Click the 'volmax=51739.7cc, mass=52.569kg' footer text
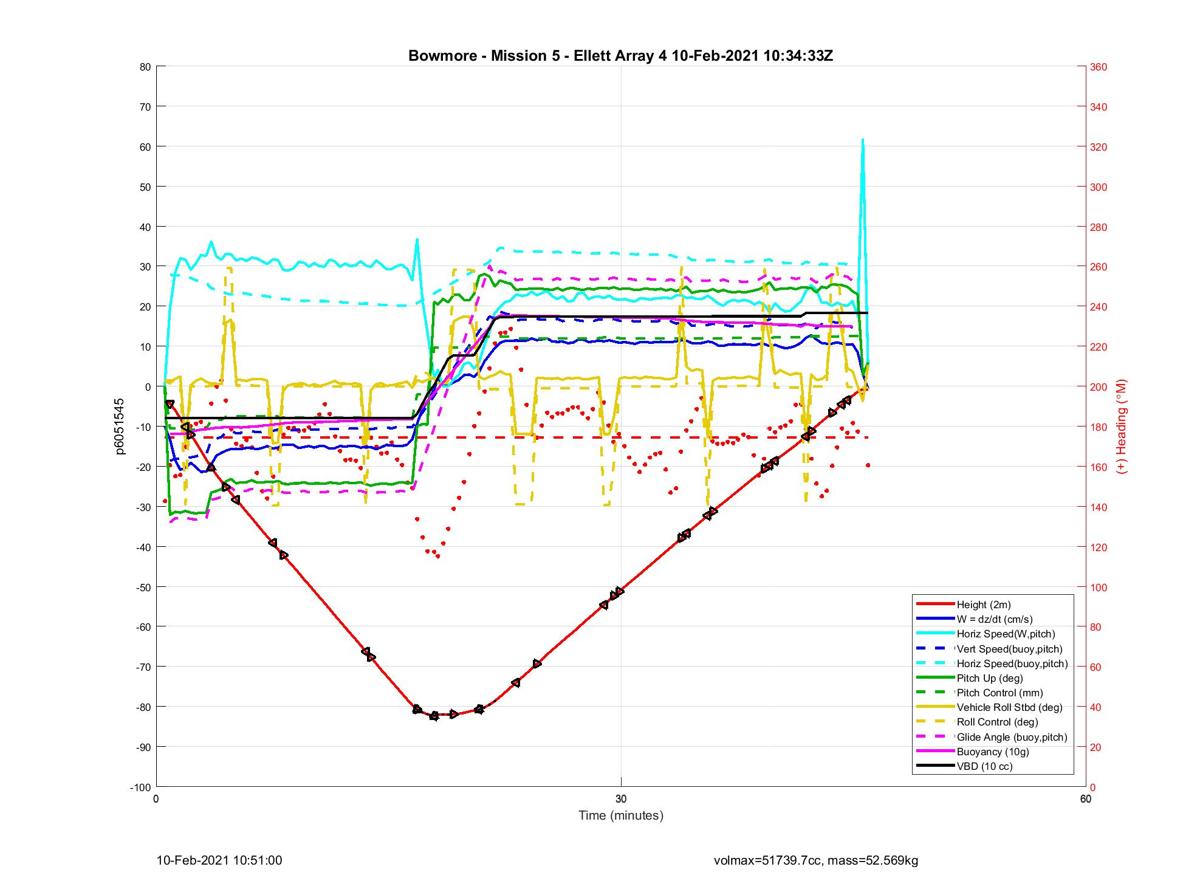This screenshot has height=885, width=1200. tap(816, 860)
